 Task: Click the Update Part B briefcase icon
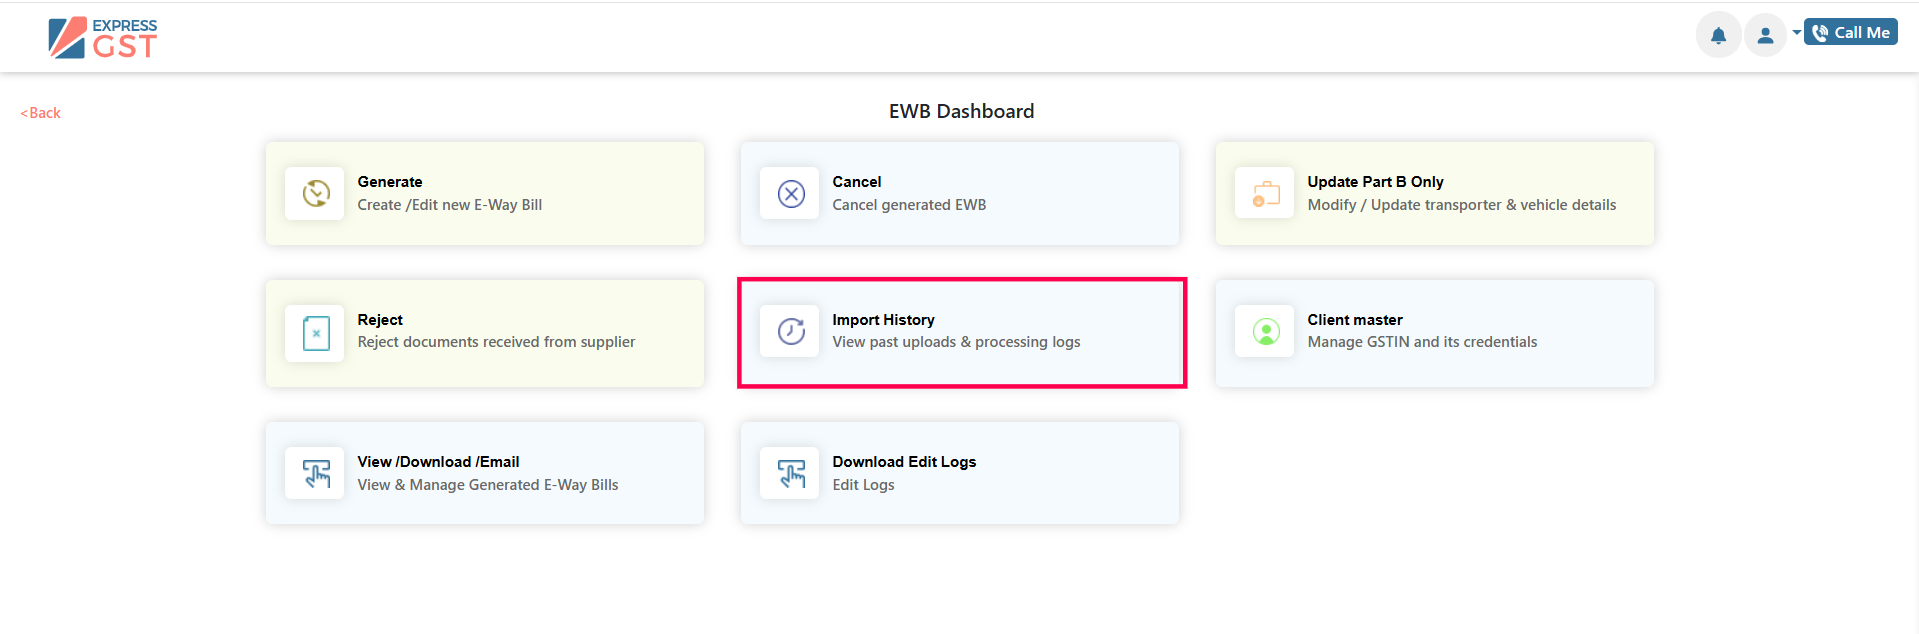(1266, 193)
